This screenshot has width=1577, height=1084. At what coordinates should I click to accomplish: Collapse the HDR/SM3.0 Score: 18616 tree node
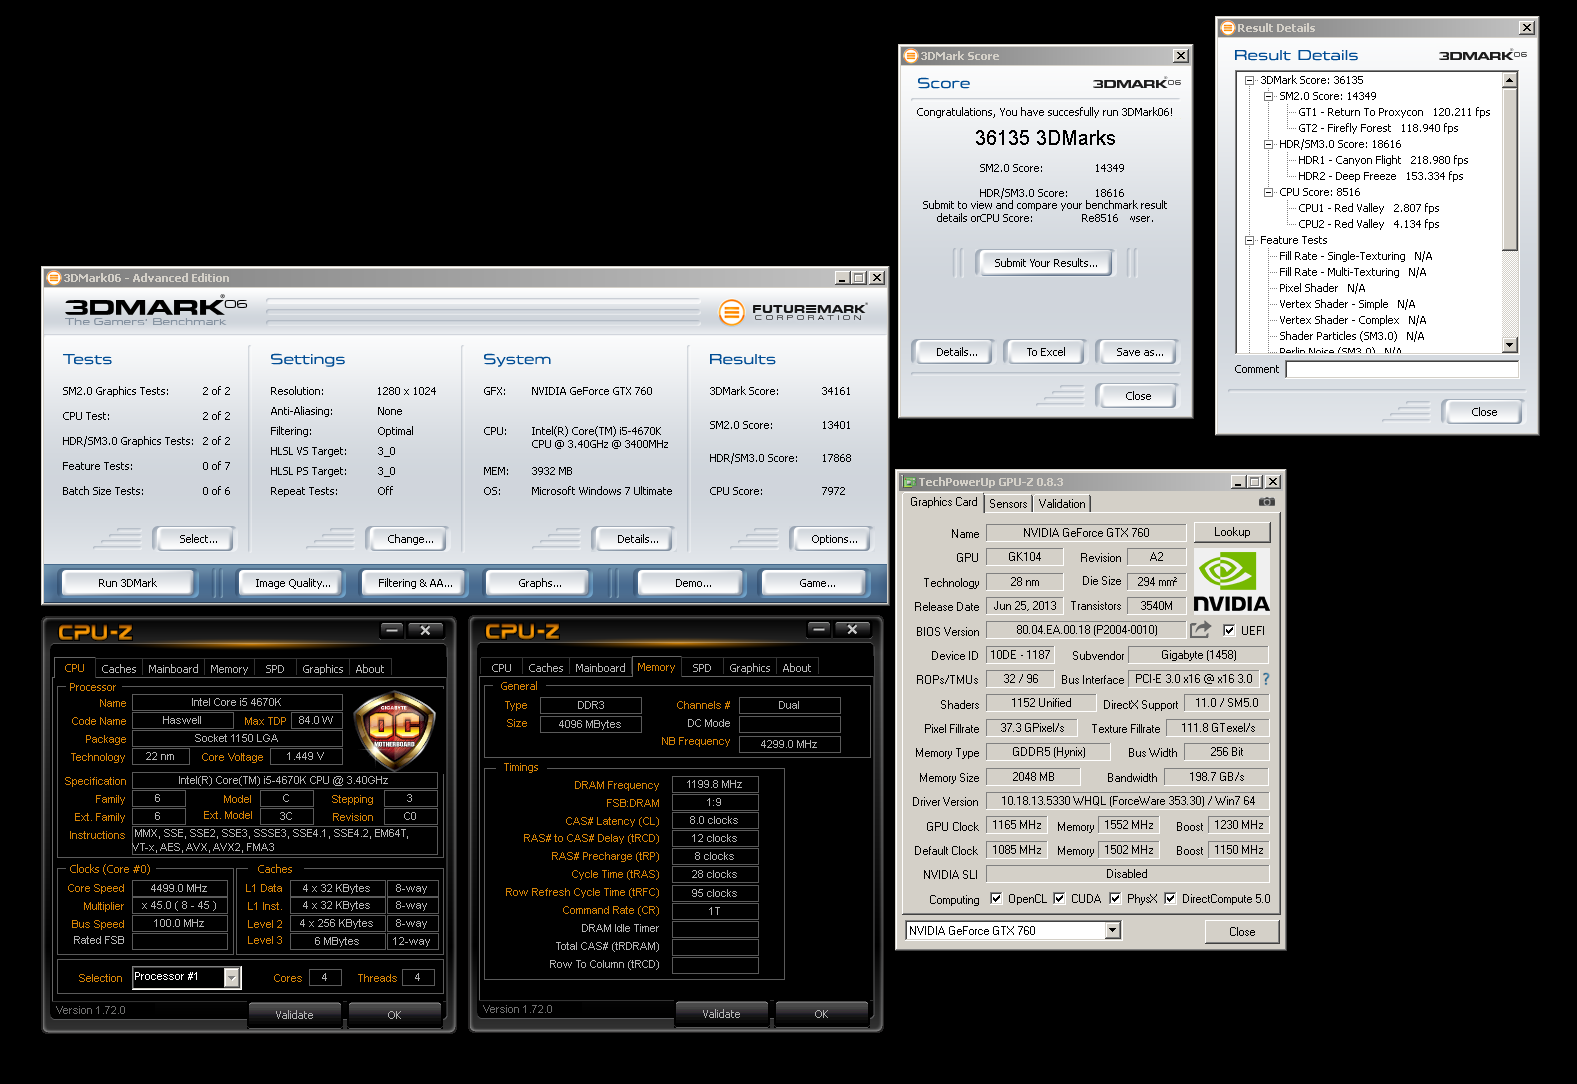1268,144
